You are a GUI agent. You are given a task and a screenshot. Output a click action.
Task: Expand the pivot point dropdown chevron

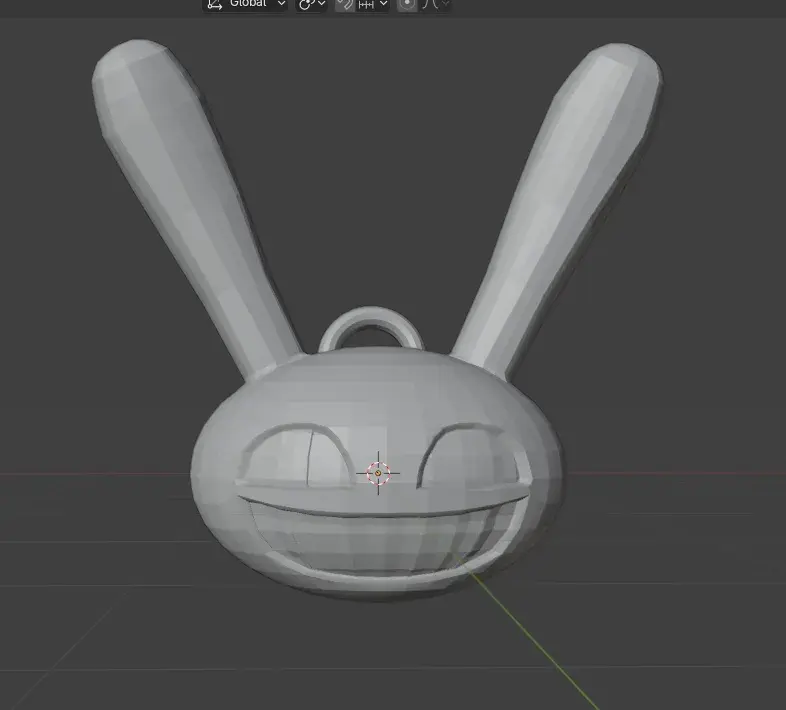point(321,4)
